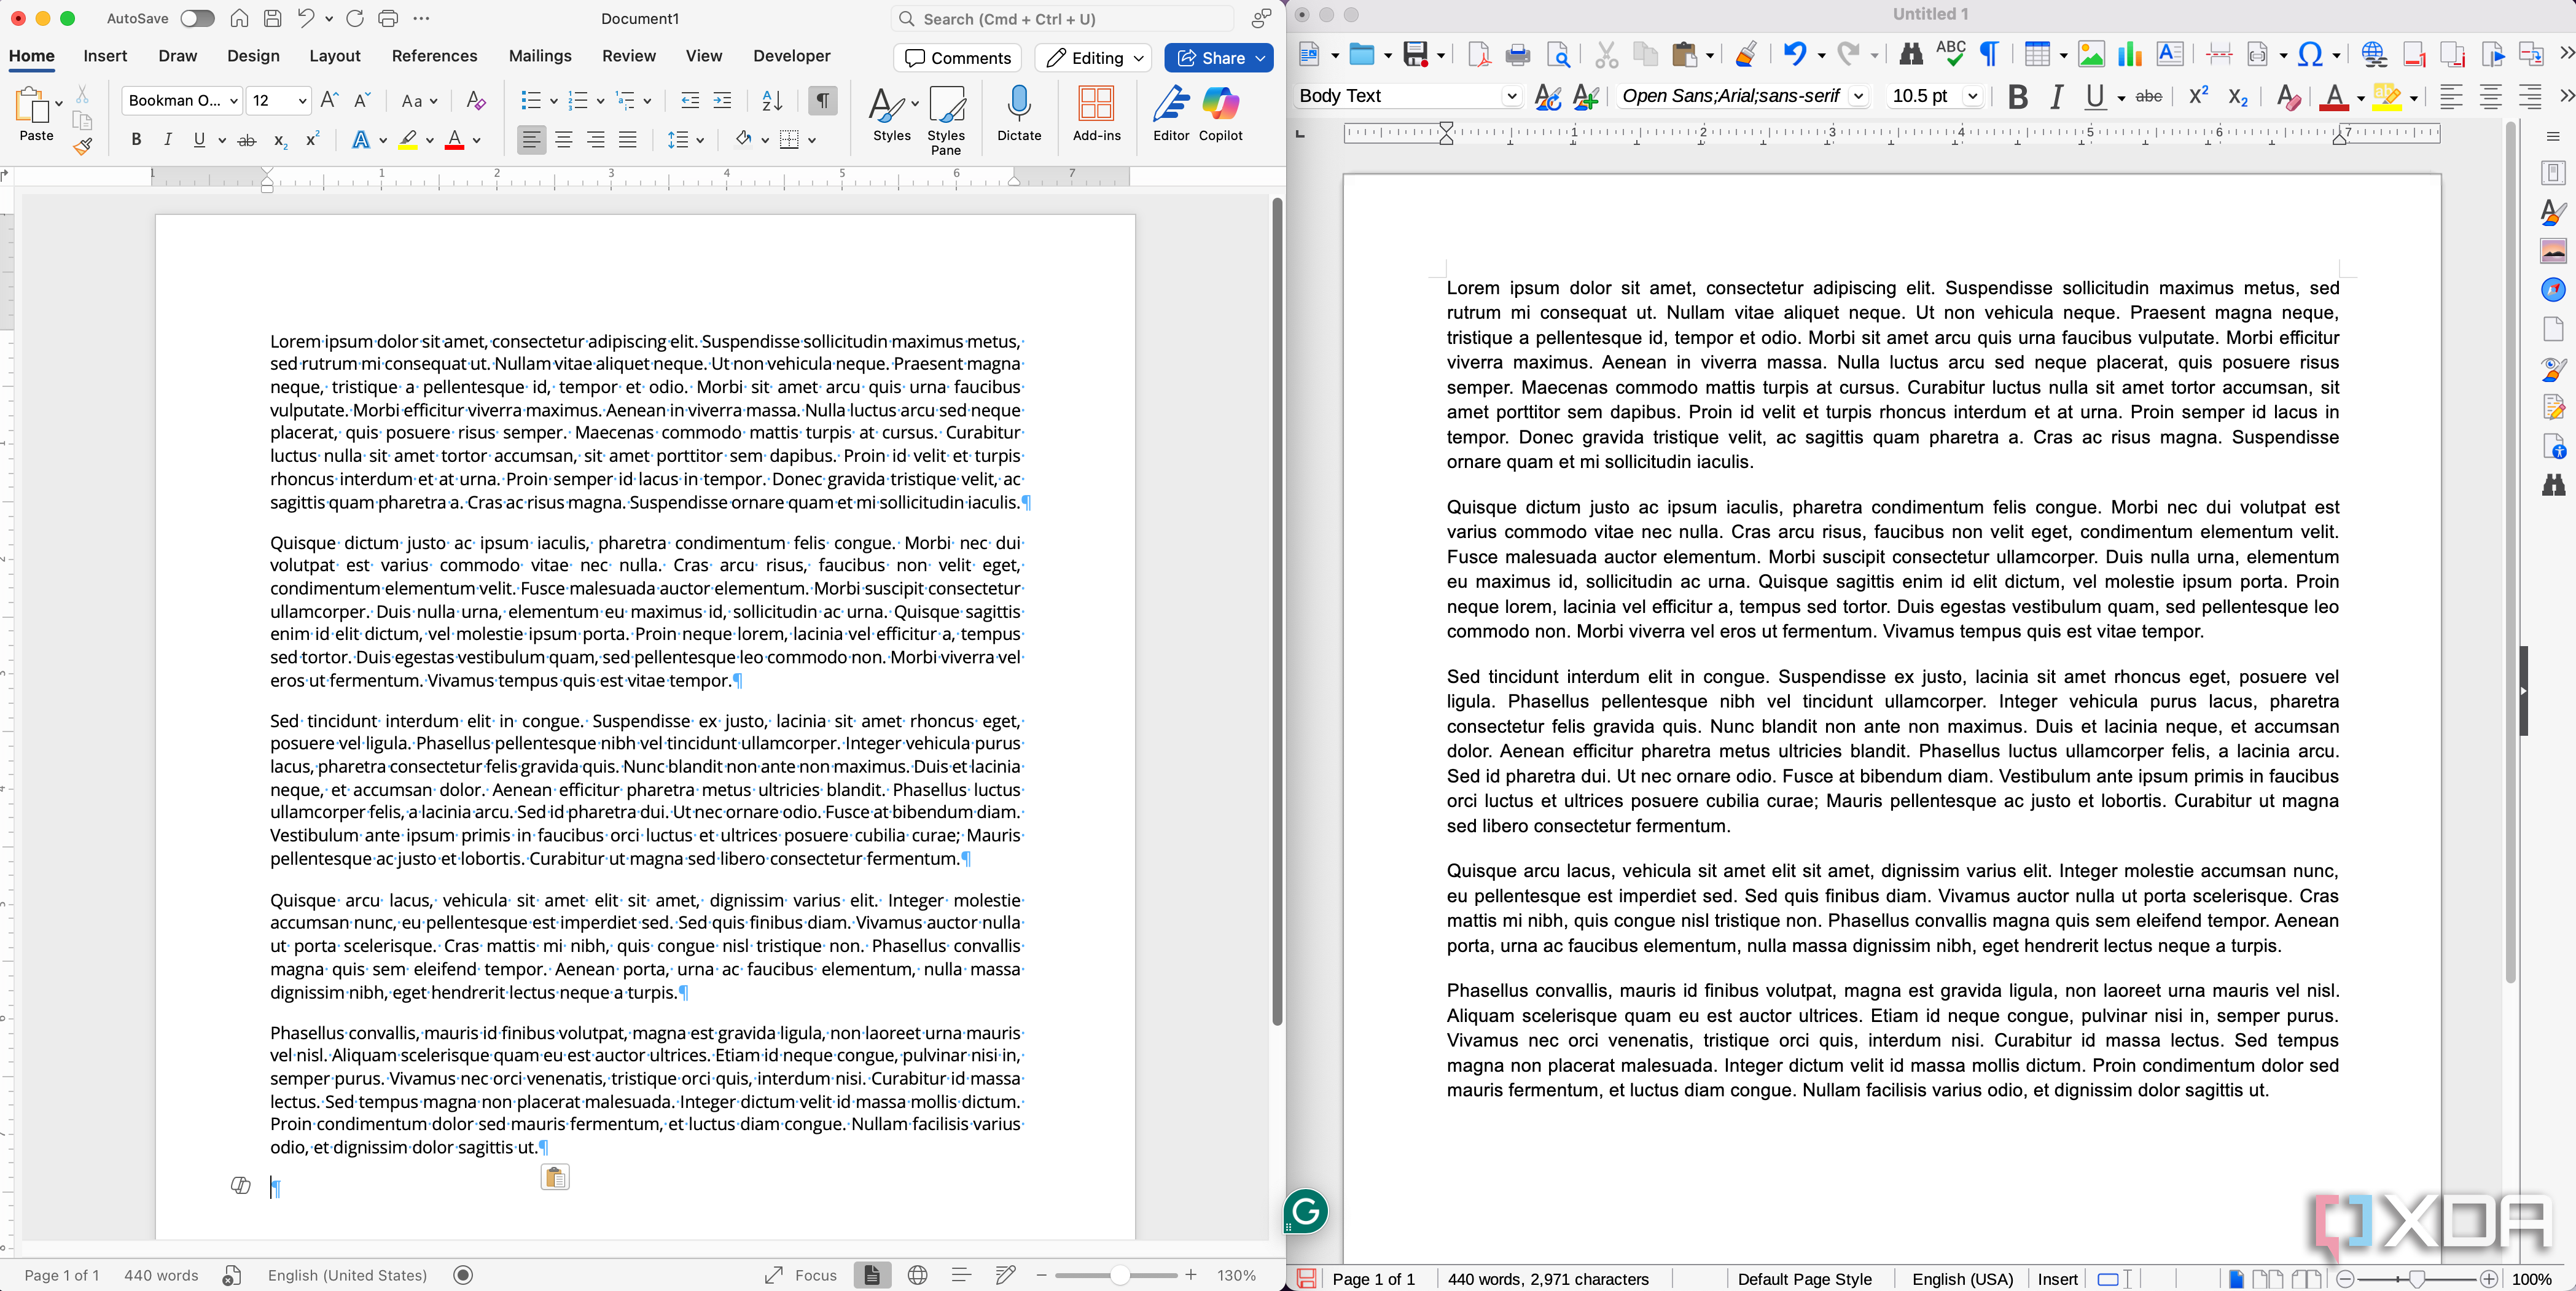Click the Print icon in LibreOffice toolbar
This screenshot has height=1291, width=2576.
1517,55
